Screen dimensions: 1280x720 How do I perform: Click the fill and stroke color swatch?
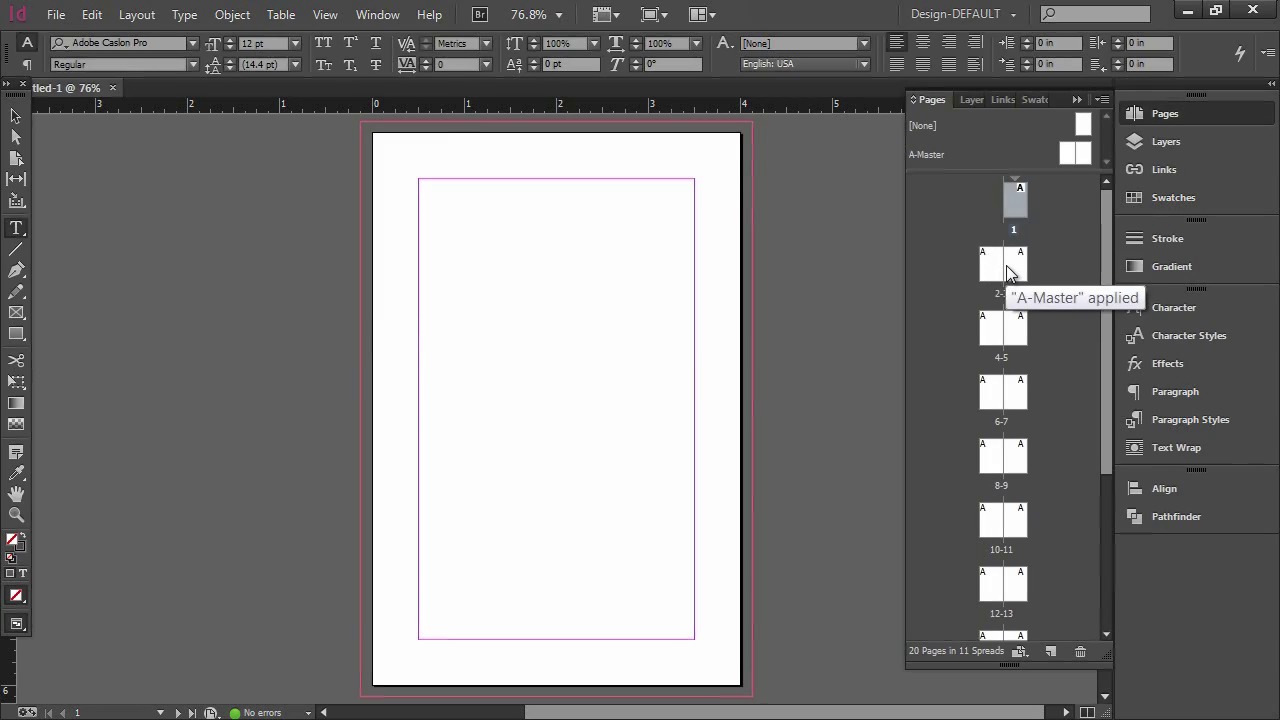pyautogui.click(x=15, y=541)
